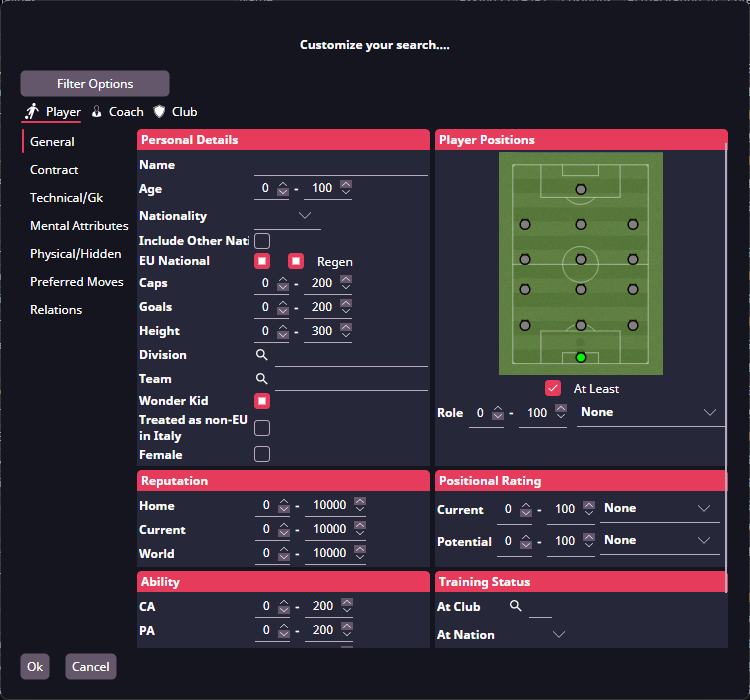The image size is (750, 700).
Task: Adjust the Height maximum stepper arrows
Action: 346,331
